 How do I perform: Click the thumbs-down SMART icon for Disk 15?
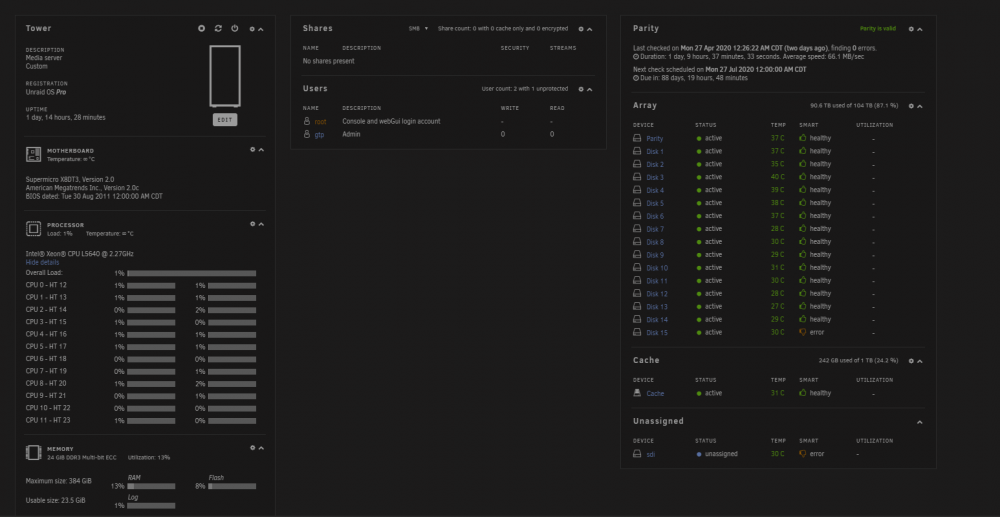[x=803, y=332]
